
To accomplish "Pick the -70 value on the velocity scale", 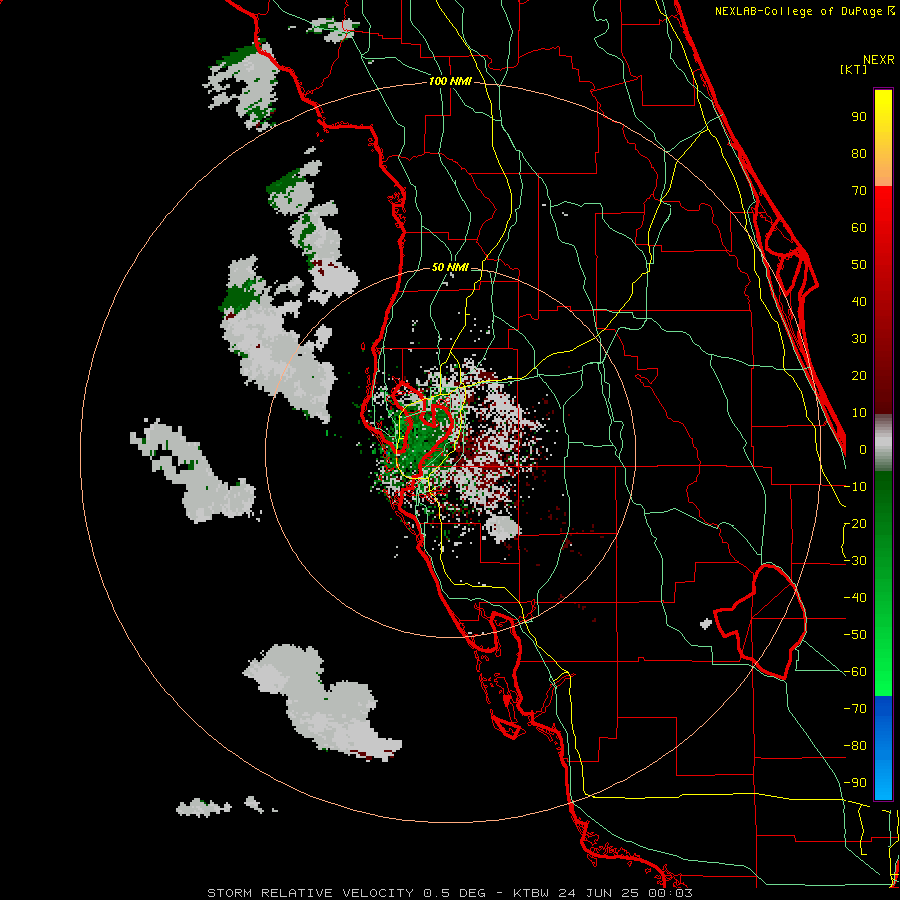I will click(855, 709).
